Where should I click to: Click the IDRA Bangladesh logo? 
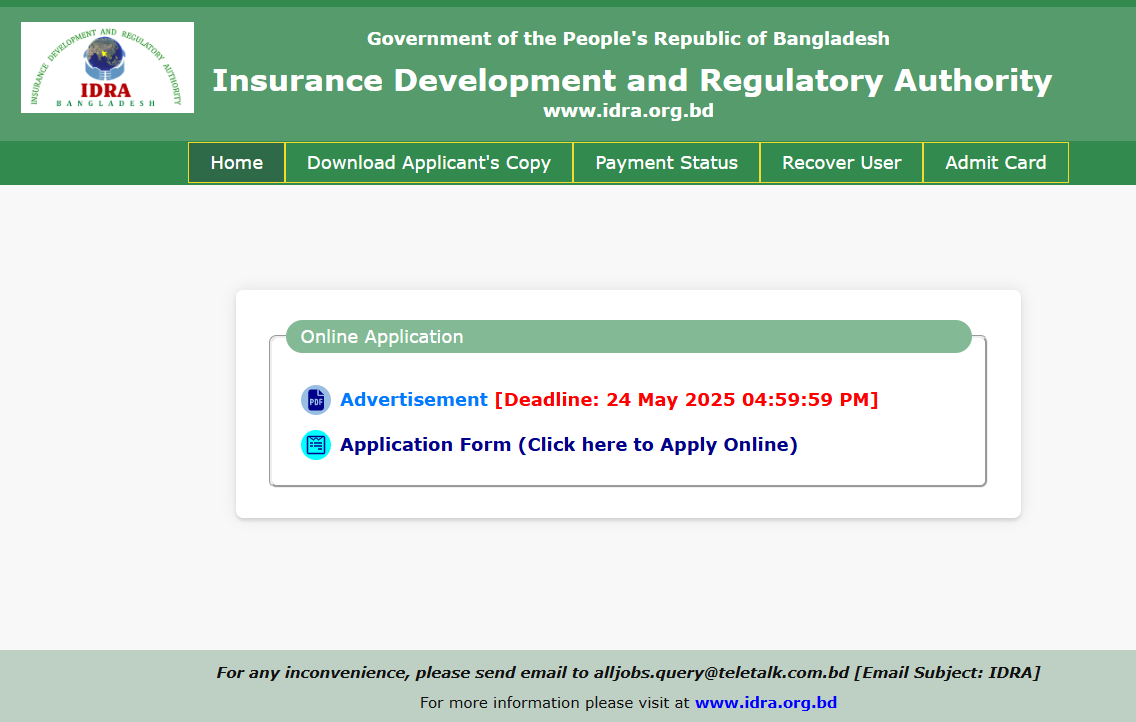[x=107, y=67]
